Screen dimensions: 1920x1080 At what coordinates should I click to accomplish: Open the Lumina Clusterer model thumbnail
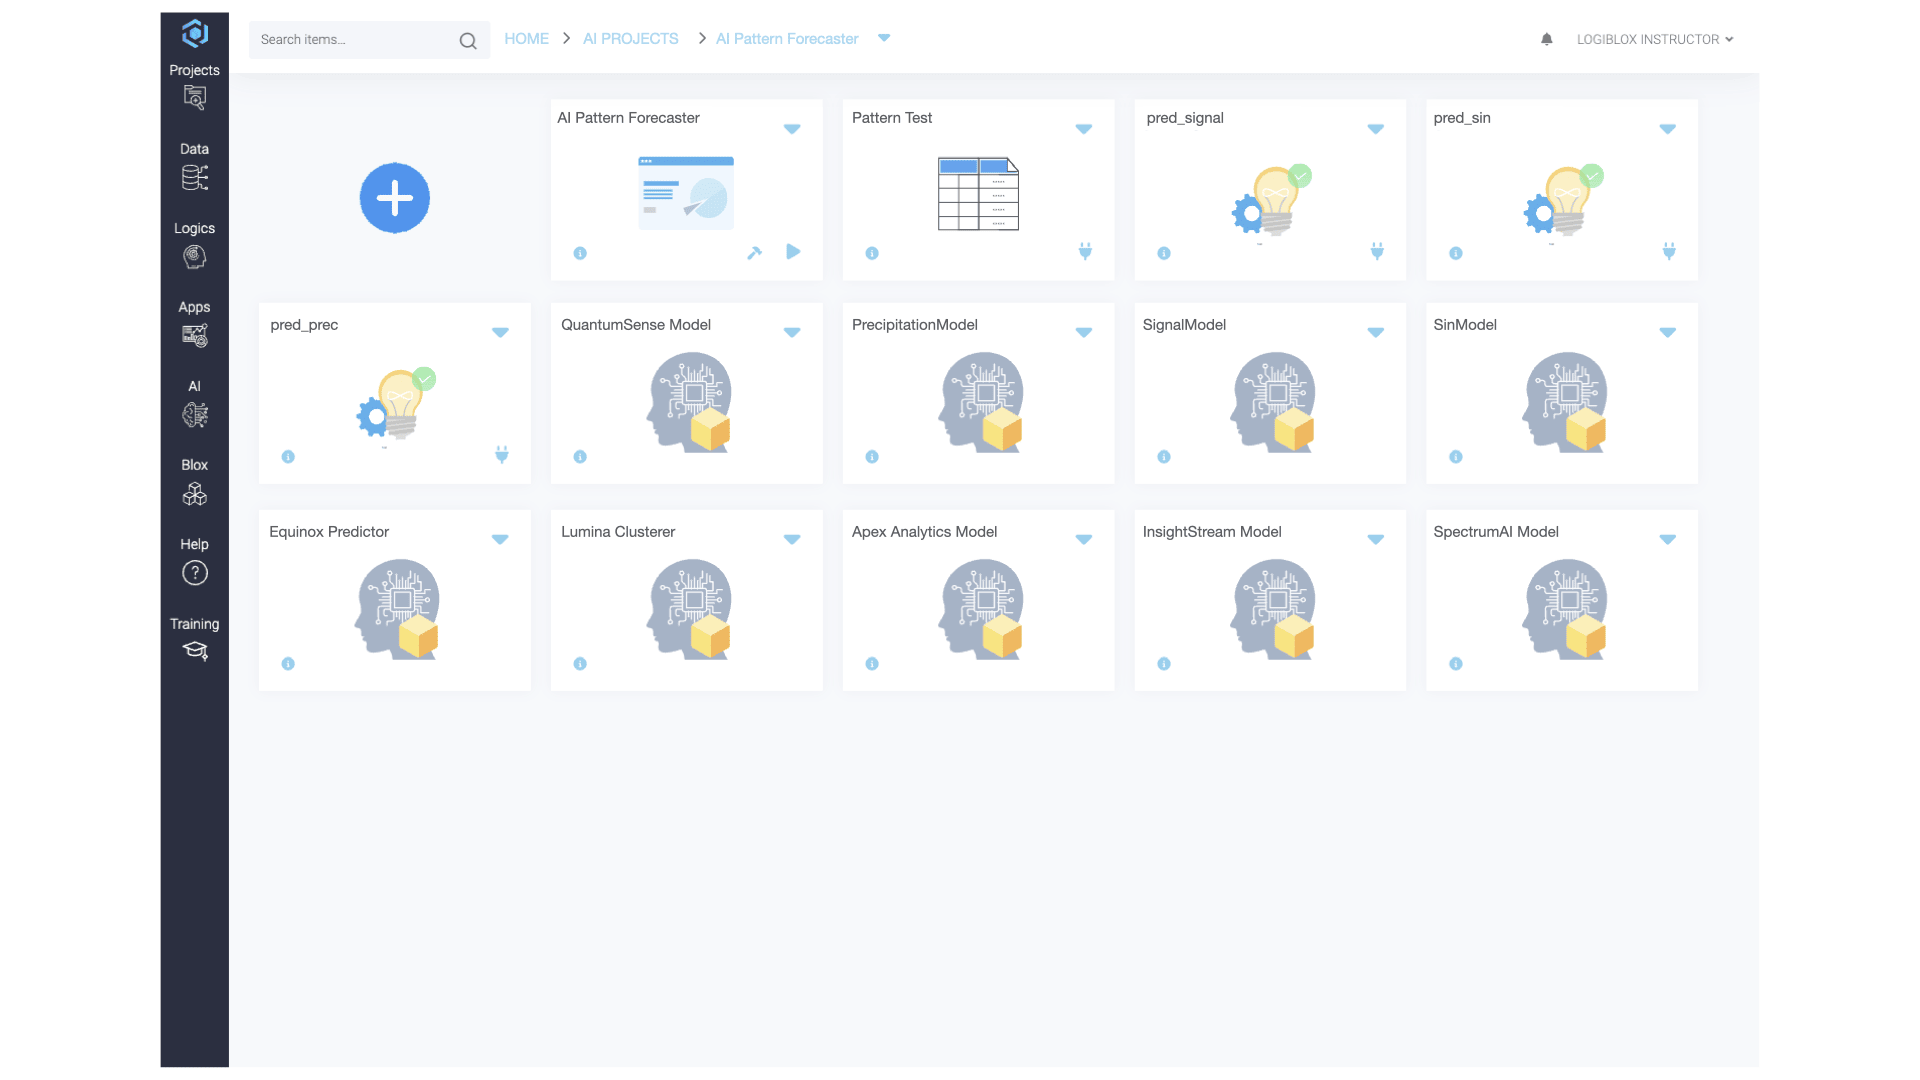tap(688, 608)
